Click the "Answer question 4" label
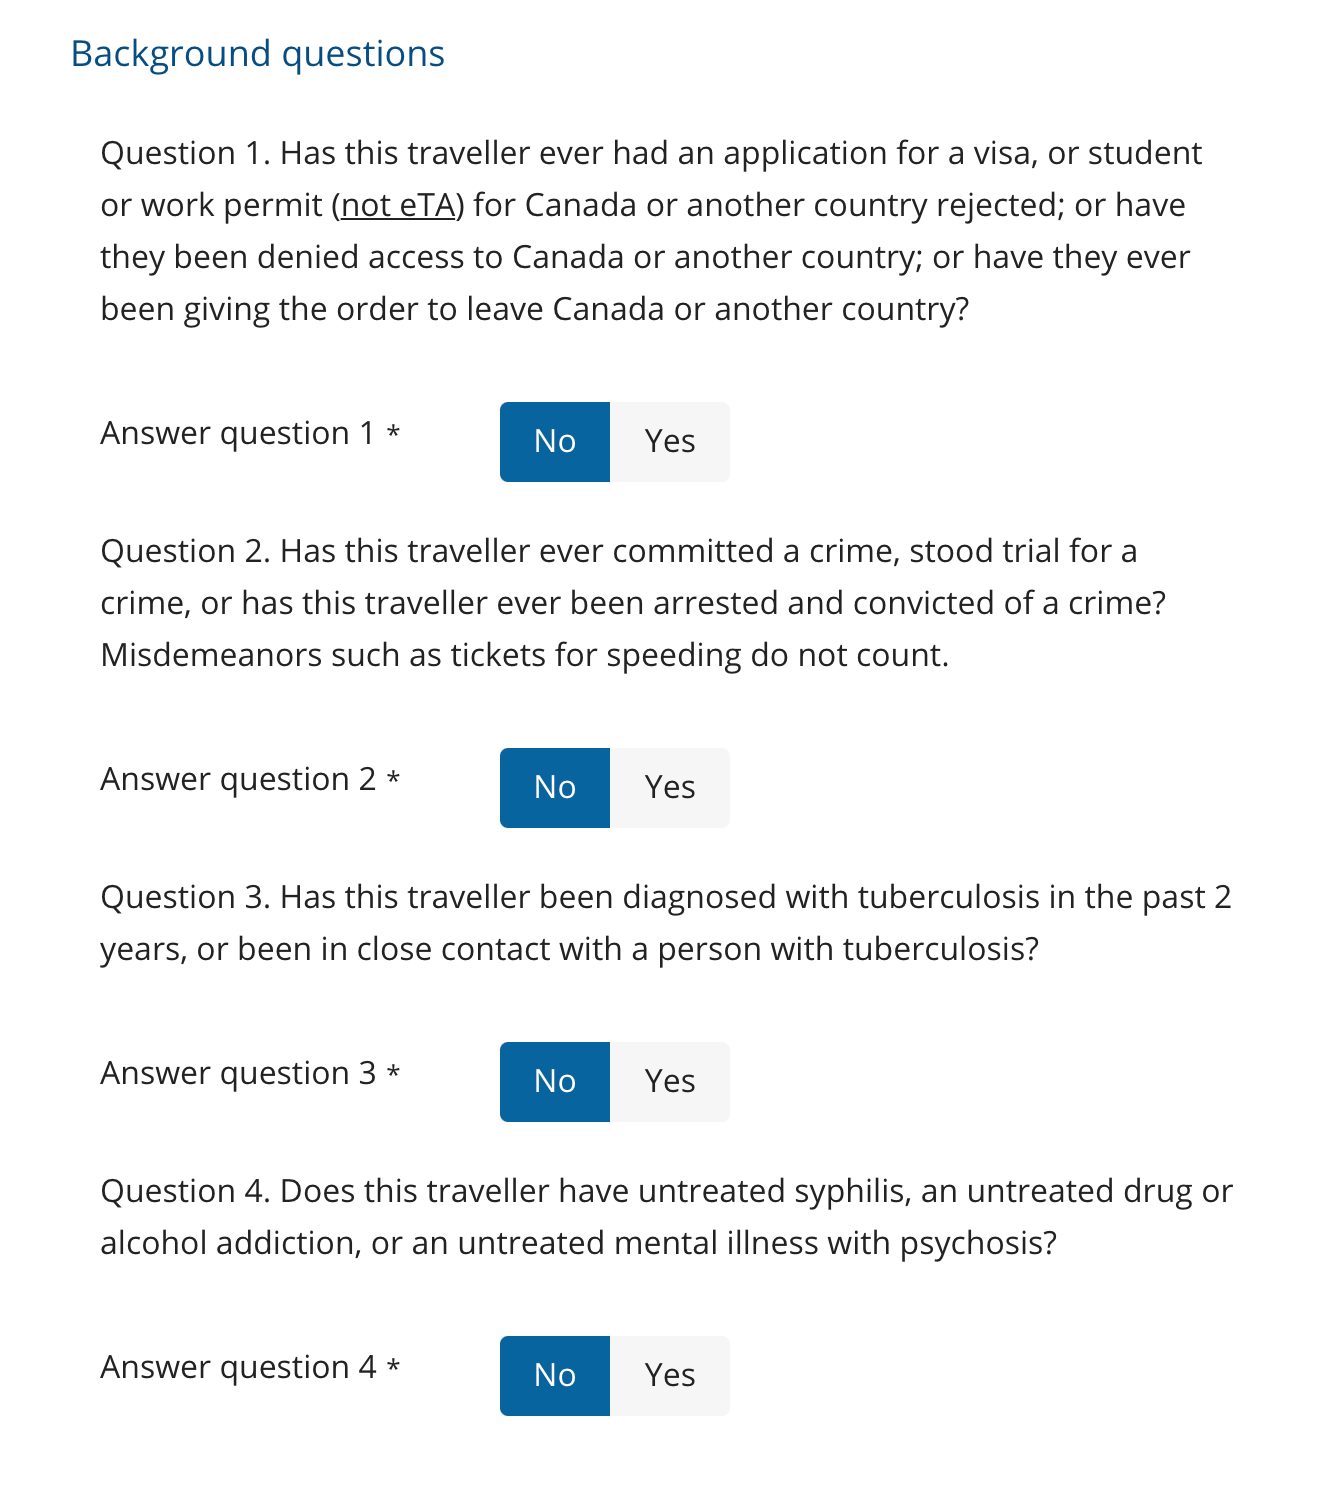 (238, 1367)
